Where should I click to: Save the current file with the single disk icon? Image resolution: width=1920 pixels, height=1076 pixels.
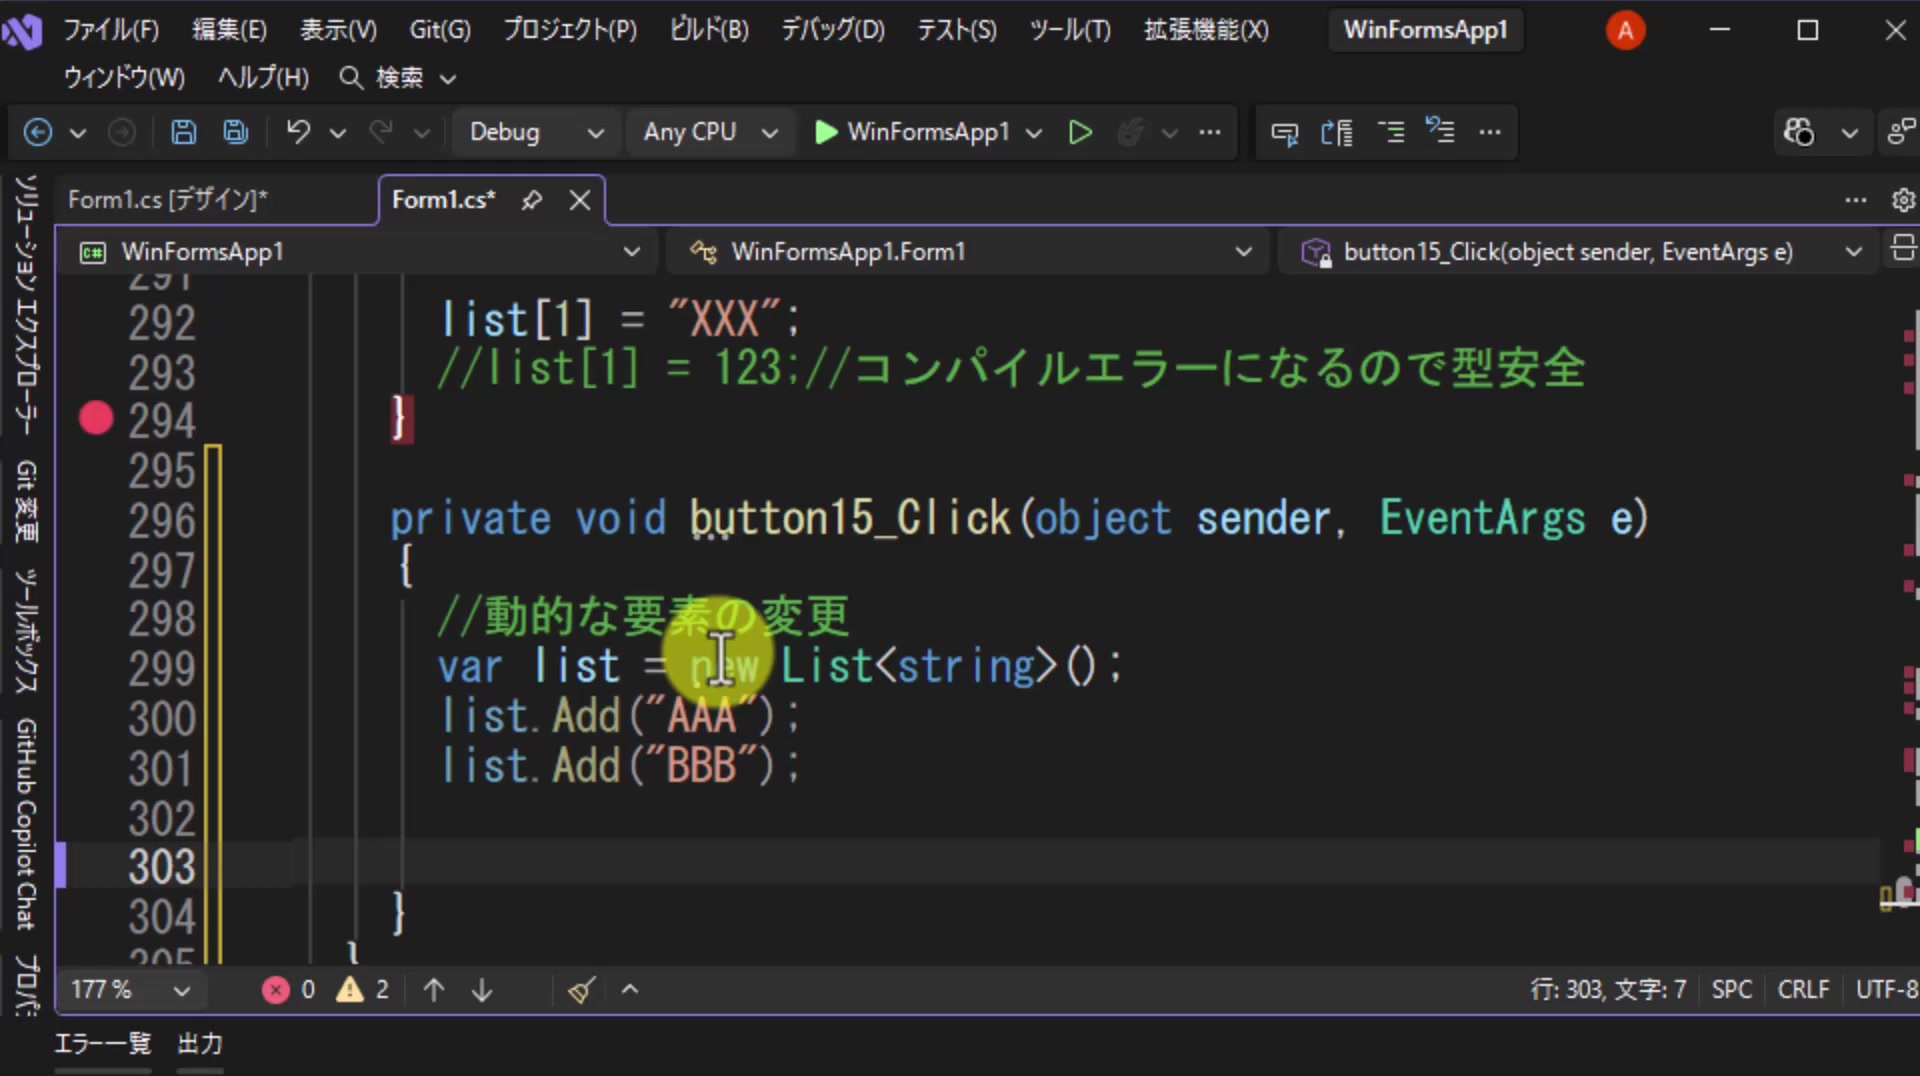[x=183, y=132]
